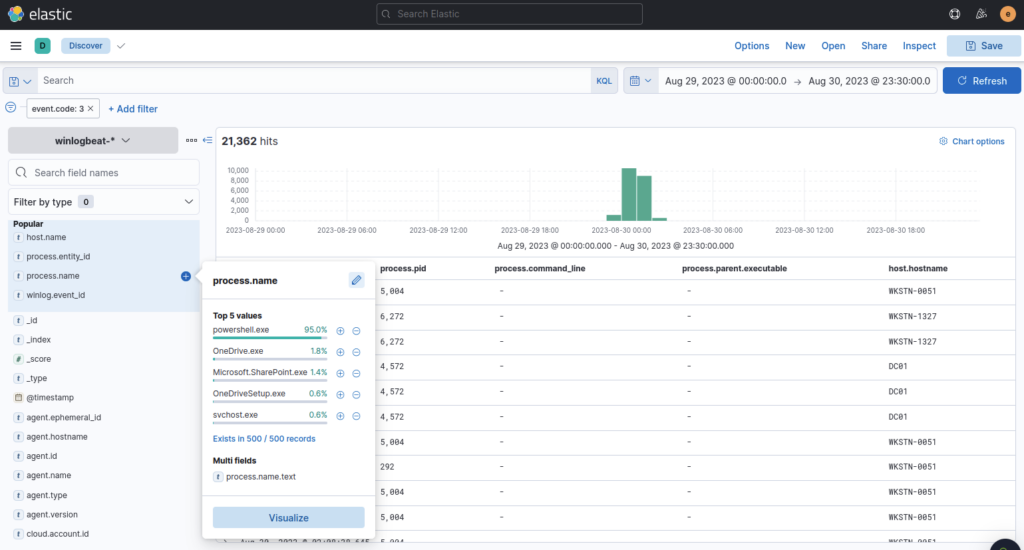1024x550 pixels.
Task: Click the host.hostname column header
Action: [x=918, y=268]
